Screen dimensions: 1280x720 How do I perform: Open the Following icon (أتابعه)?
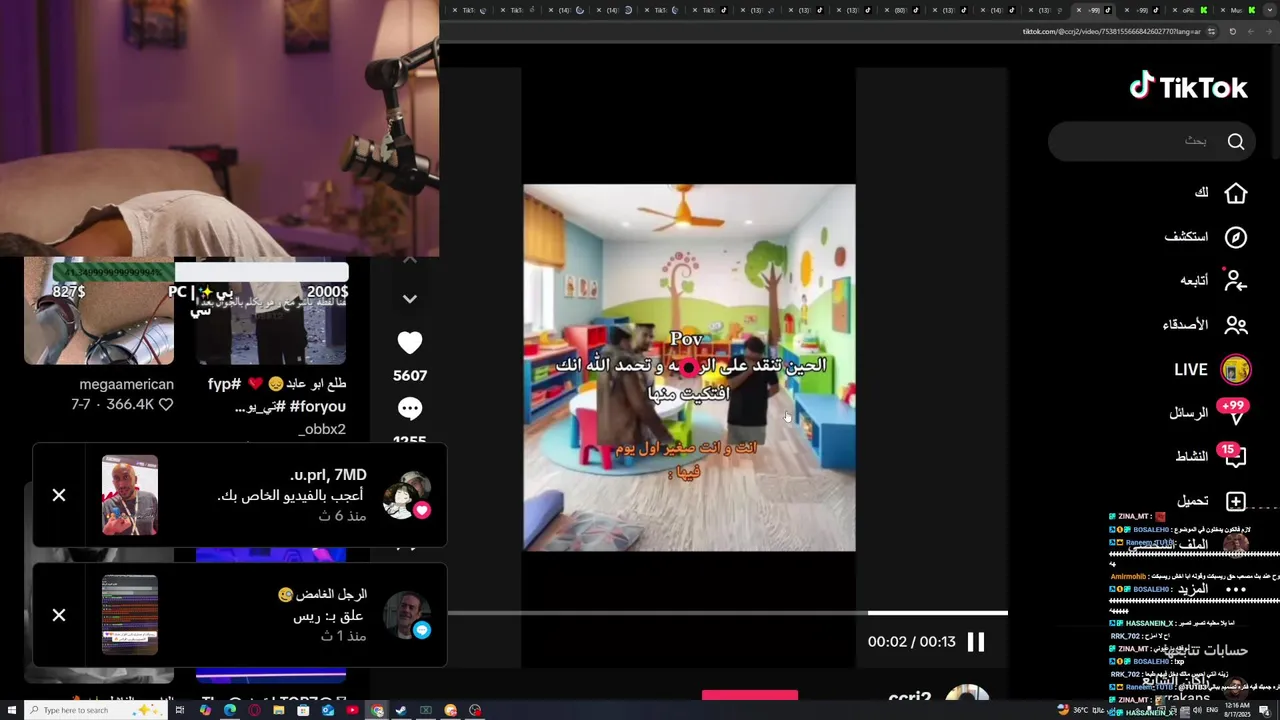click(1236, 281)
